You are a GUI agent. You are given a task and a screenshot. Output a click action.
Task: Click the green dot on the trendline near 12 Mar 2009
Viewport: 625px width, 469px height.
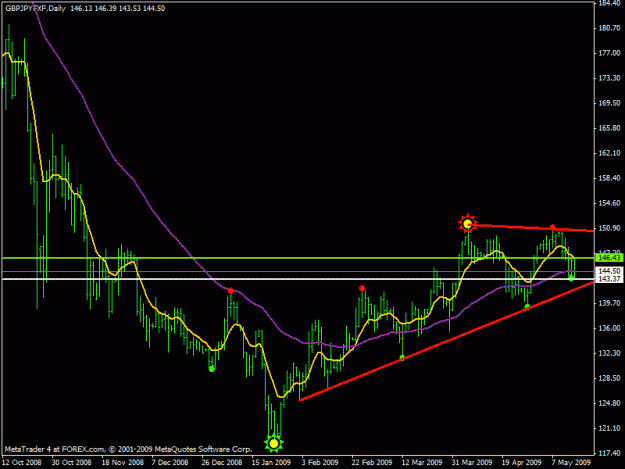[402, 357]
